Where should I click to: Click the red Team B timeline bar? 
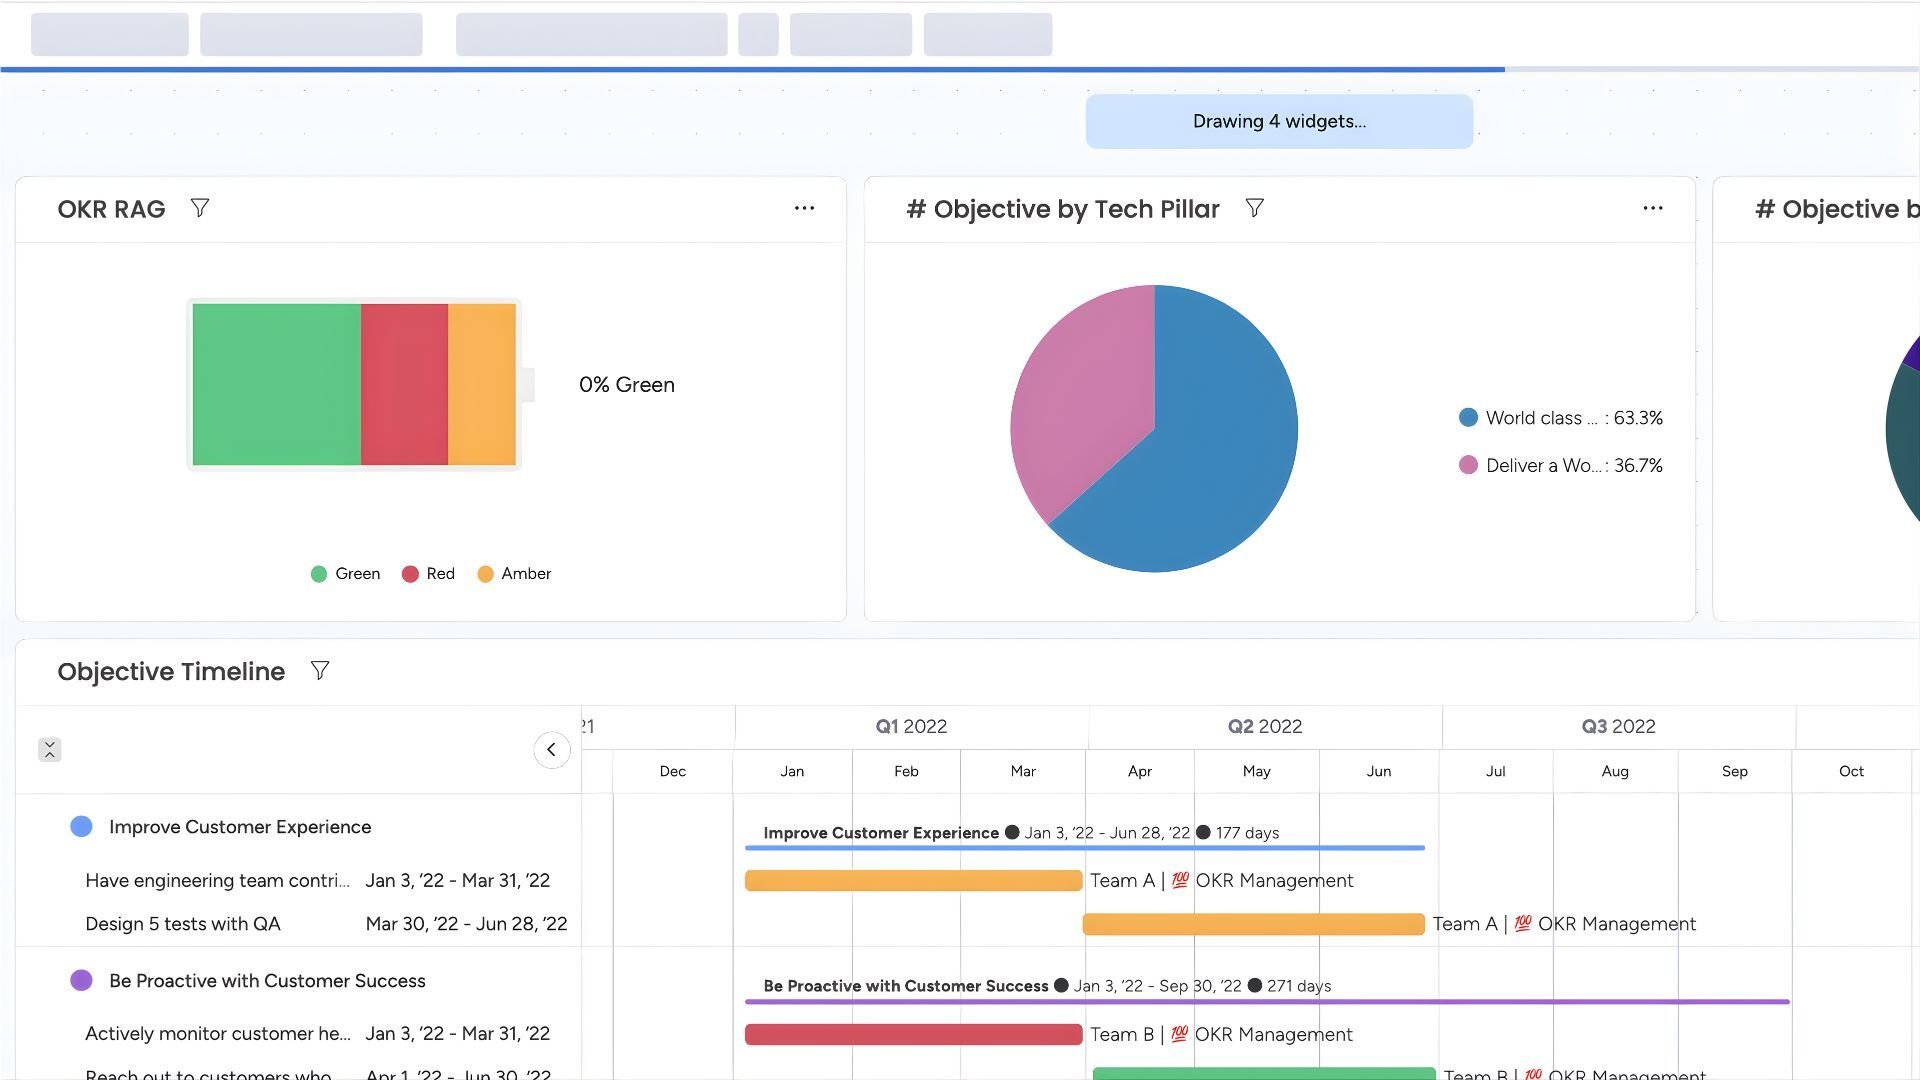pyautogui.click(x=912, y=1034)
